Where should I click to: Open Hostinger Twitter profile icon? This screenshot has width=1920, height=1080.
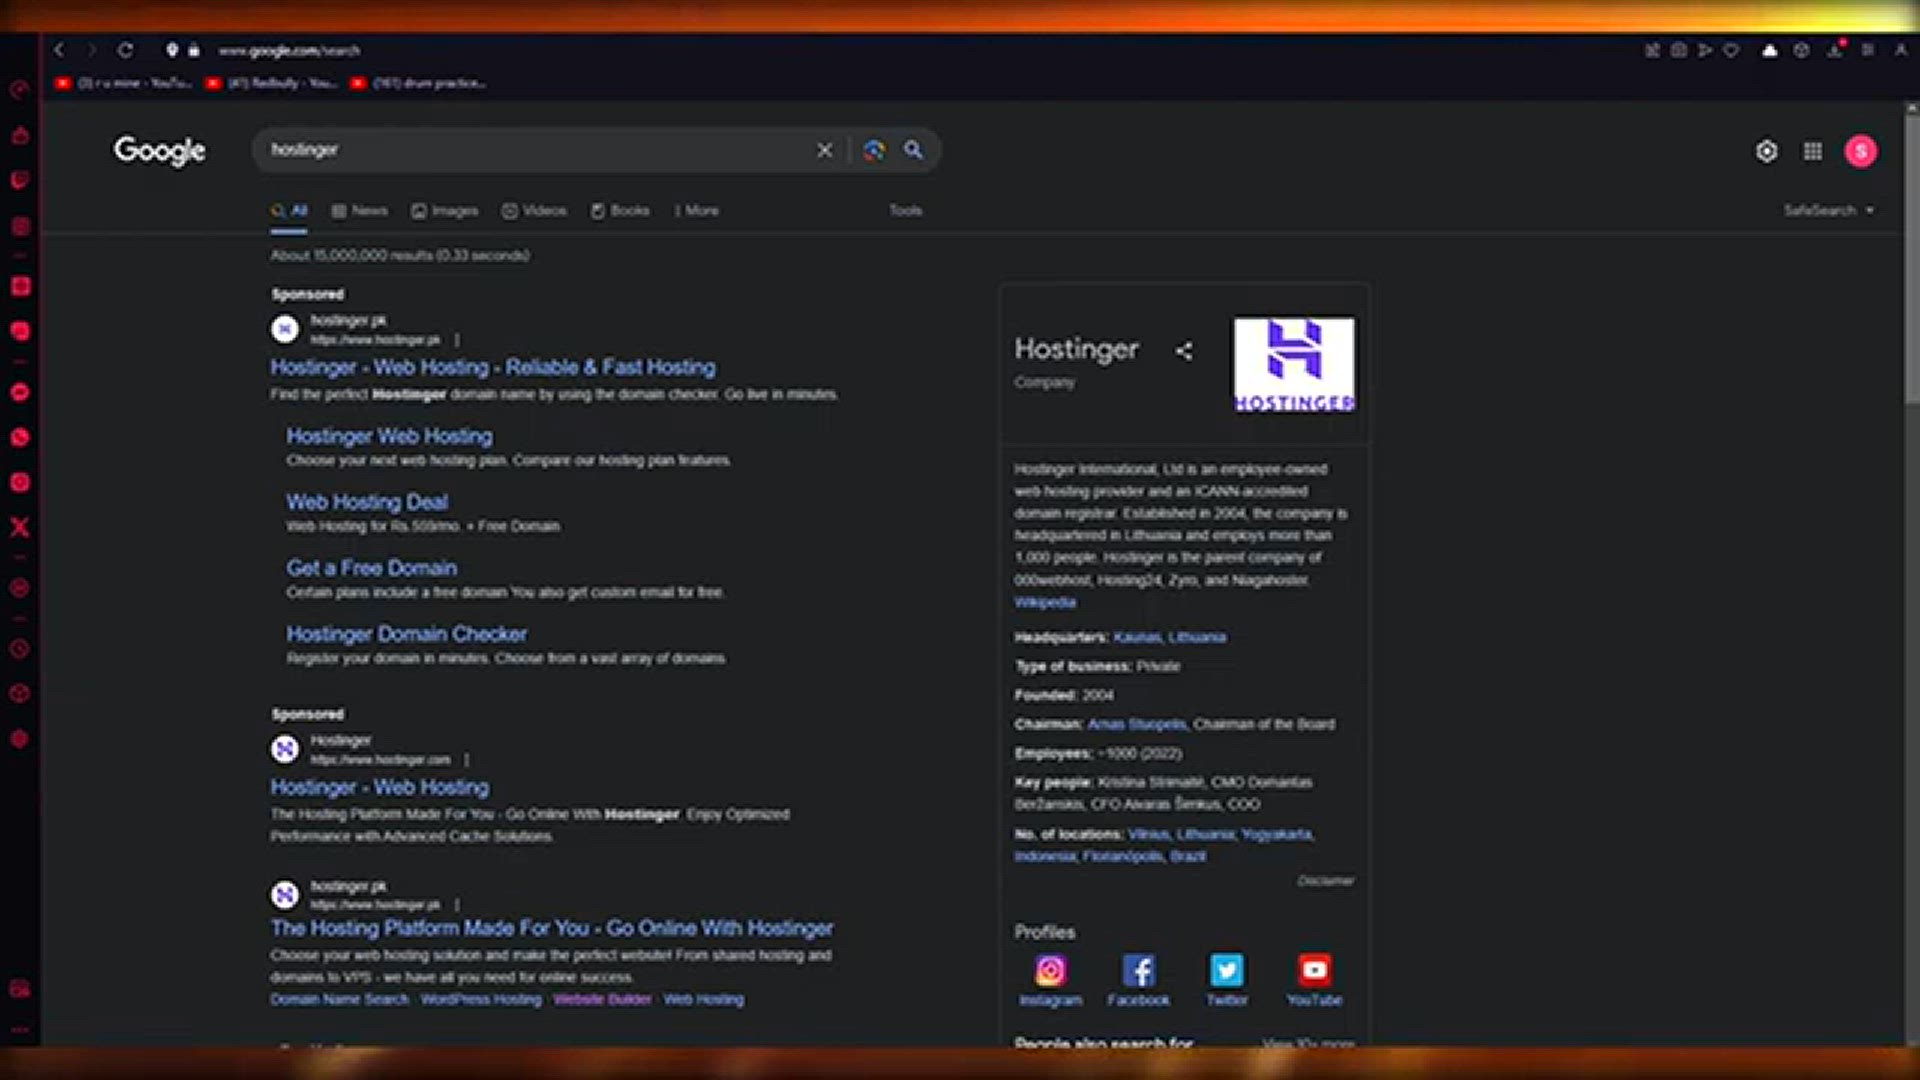click(x=1227, y=970)
